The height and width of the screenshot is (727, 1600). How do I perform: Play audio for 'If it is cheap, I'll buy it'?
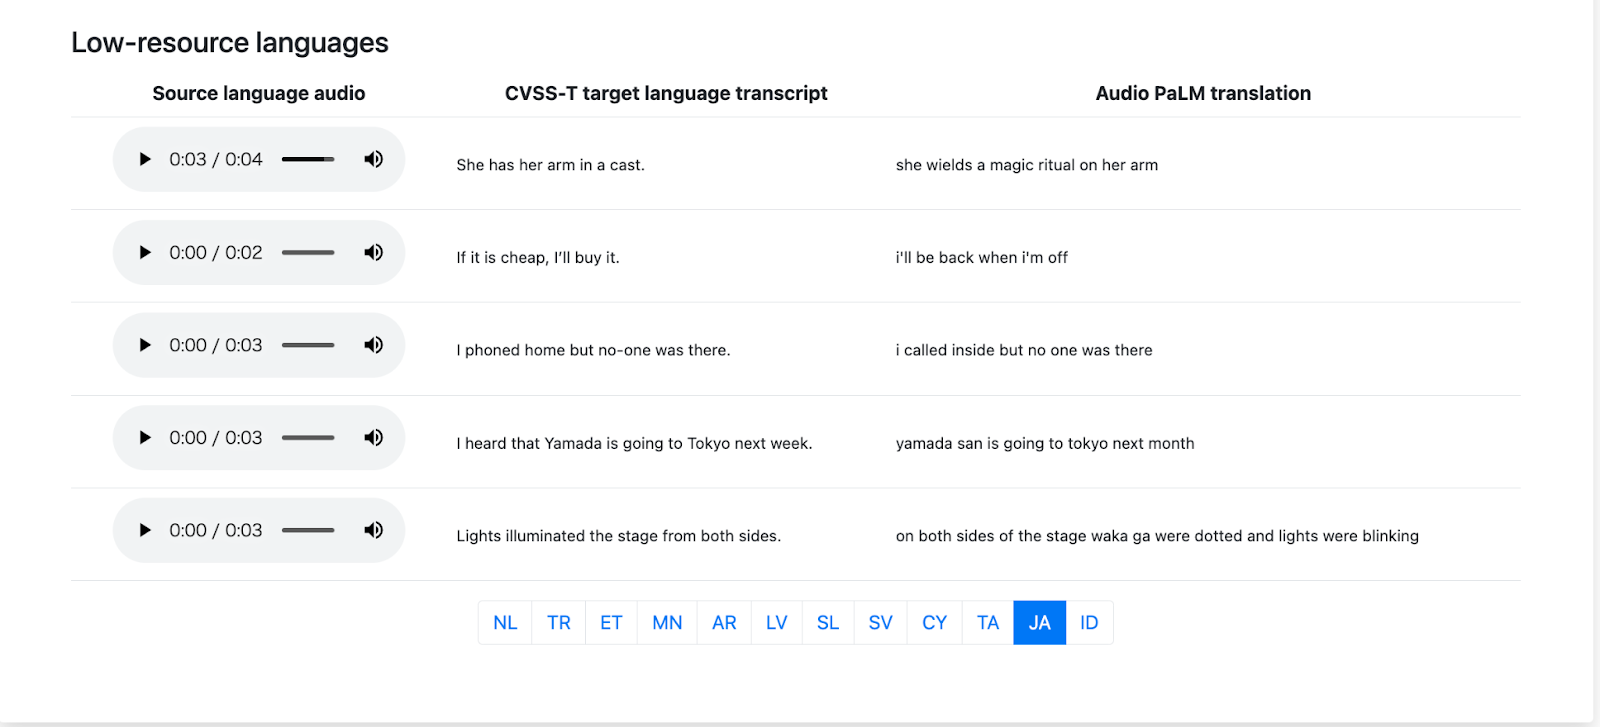[145, 252]
